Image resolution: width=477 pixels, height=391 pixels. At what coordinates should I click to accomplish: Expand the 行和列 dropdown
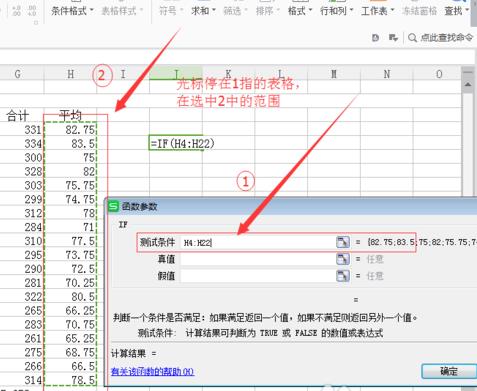pos(337,11)
